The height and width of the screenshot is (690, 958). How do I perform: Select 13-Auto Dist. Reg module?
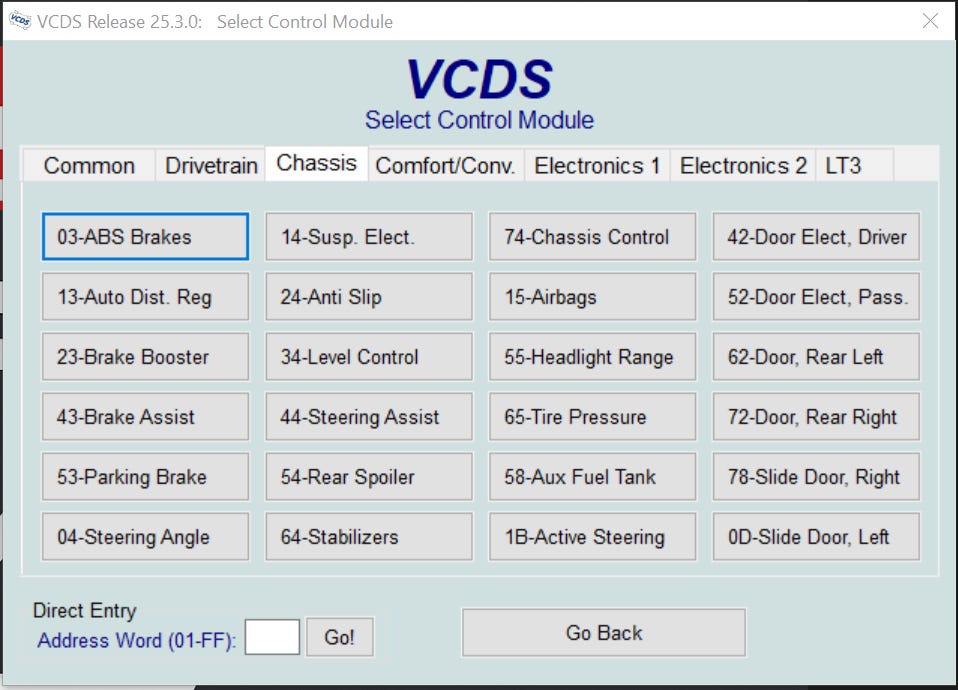point(145,296)
